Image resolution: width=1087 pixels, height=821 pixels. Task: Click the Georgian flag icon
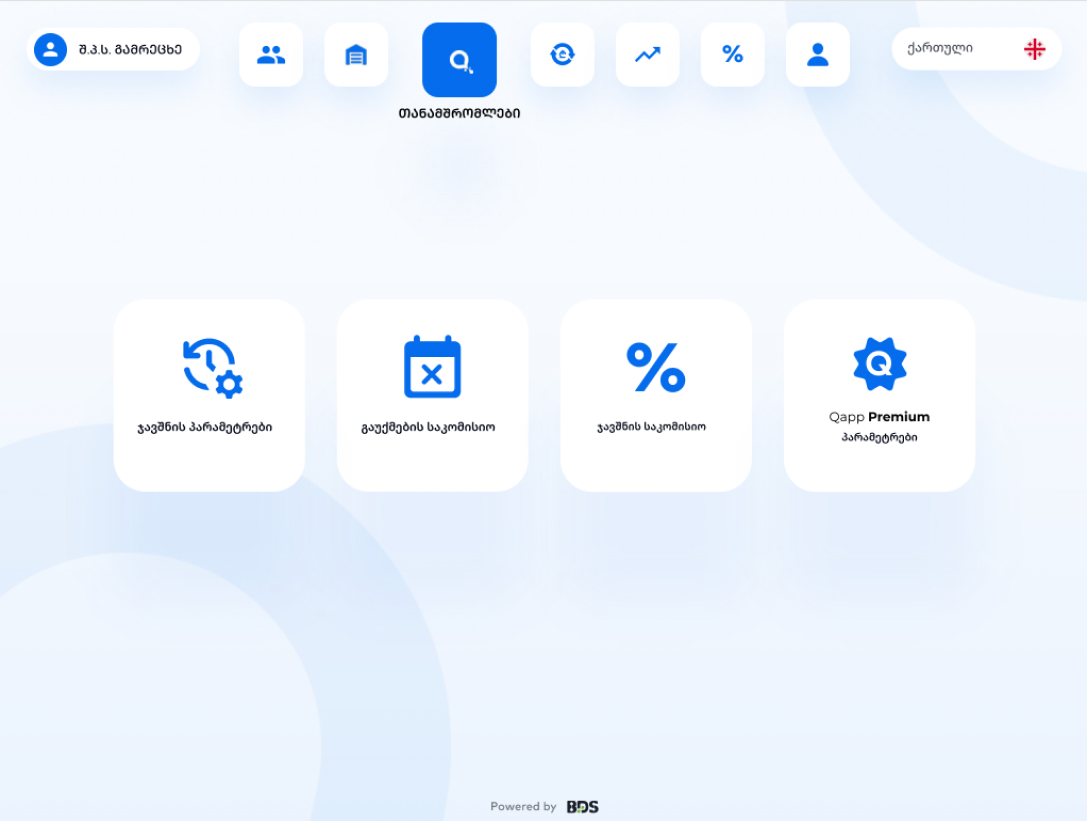pos(1034,49)
